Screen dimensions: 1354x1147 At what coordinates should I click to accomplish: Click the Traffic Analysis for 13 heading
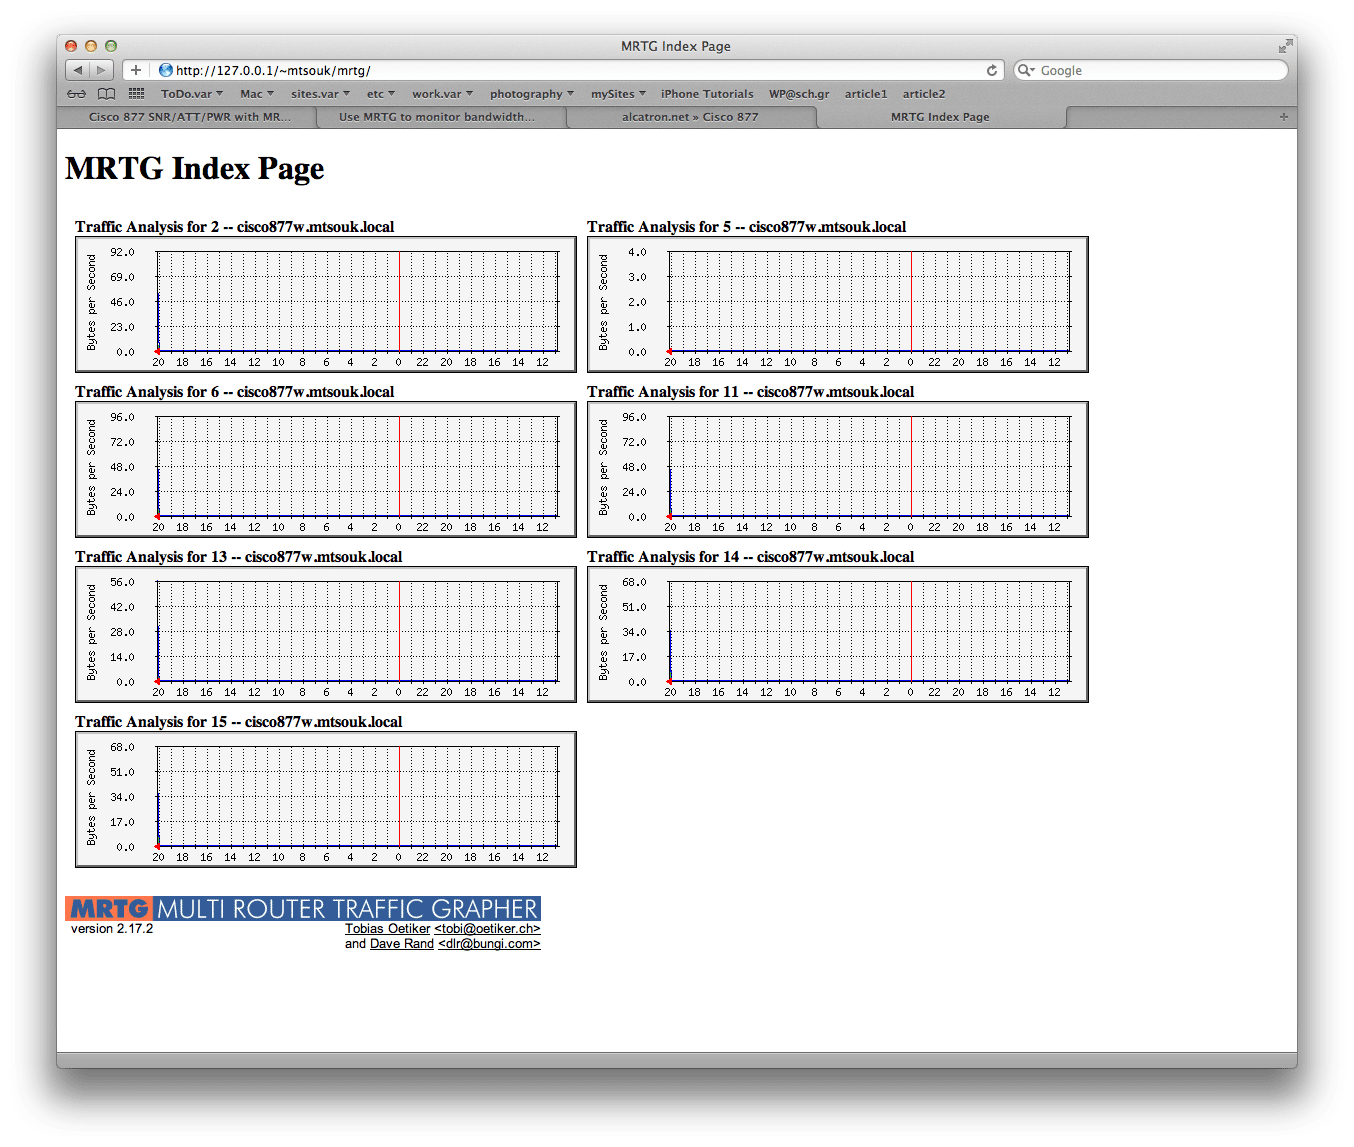[239, 557]
